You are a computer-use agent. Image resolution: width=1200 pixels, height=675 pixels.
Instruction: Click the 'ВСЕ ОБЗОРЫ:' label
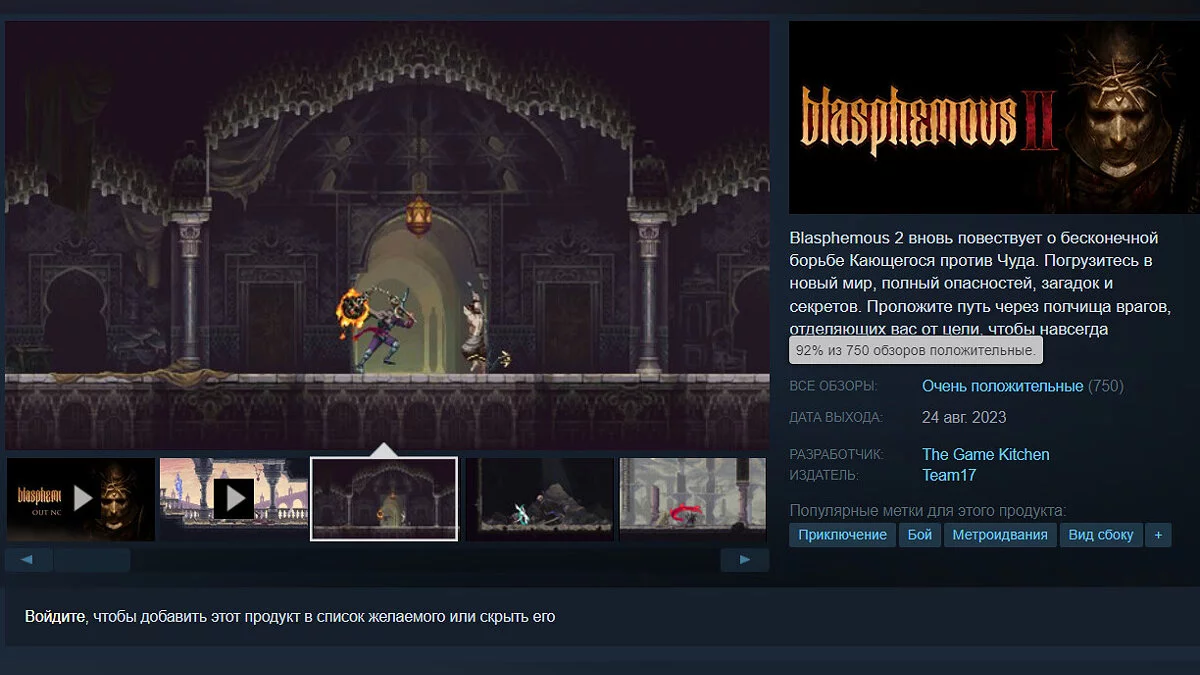(x=833, y=386)
